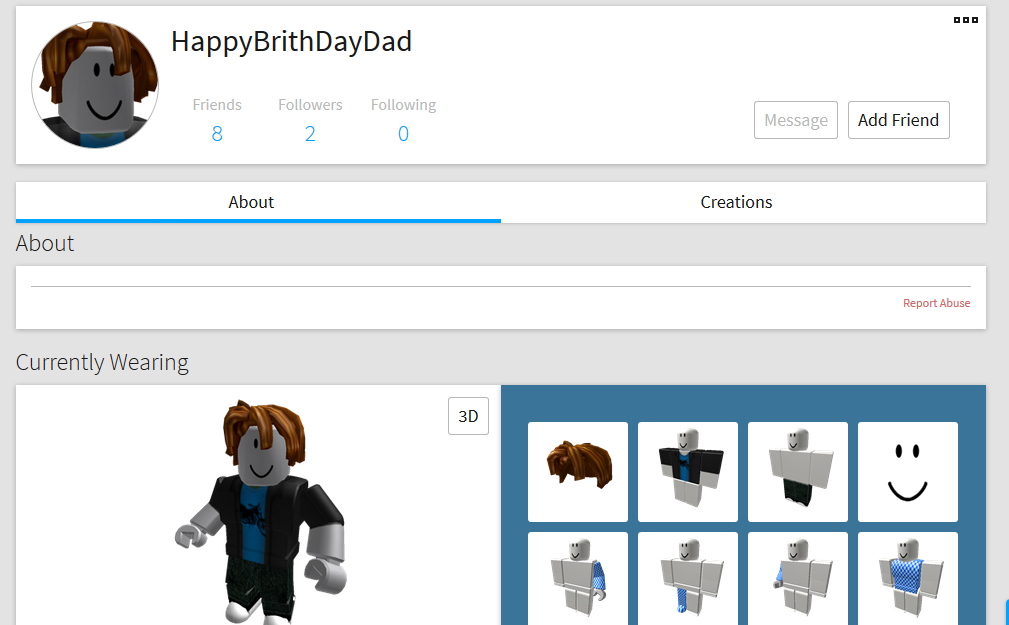Click the Add Friend button
This screenshot has width=1009, height=625.
(x=898, y=120)
